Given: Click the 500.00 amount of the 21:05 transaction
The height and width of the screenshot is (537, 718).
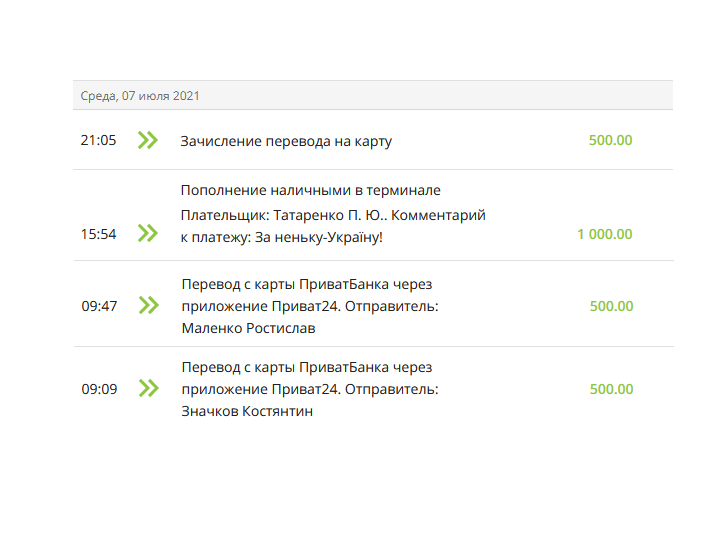Looking at the screenshot, I should pyautogui.click(x=610, y=140).
